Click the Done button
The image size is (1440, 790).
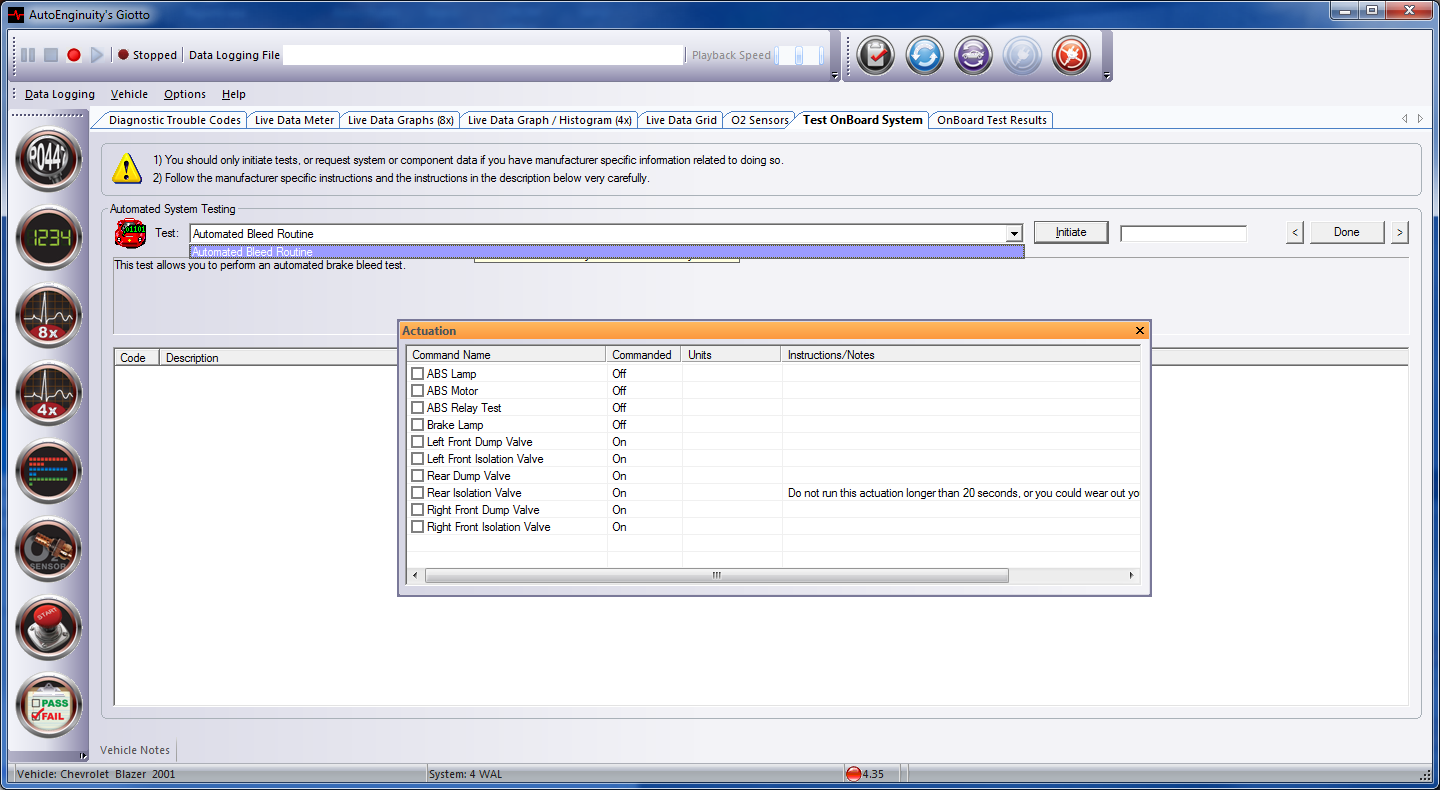[1346, 232]
